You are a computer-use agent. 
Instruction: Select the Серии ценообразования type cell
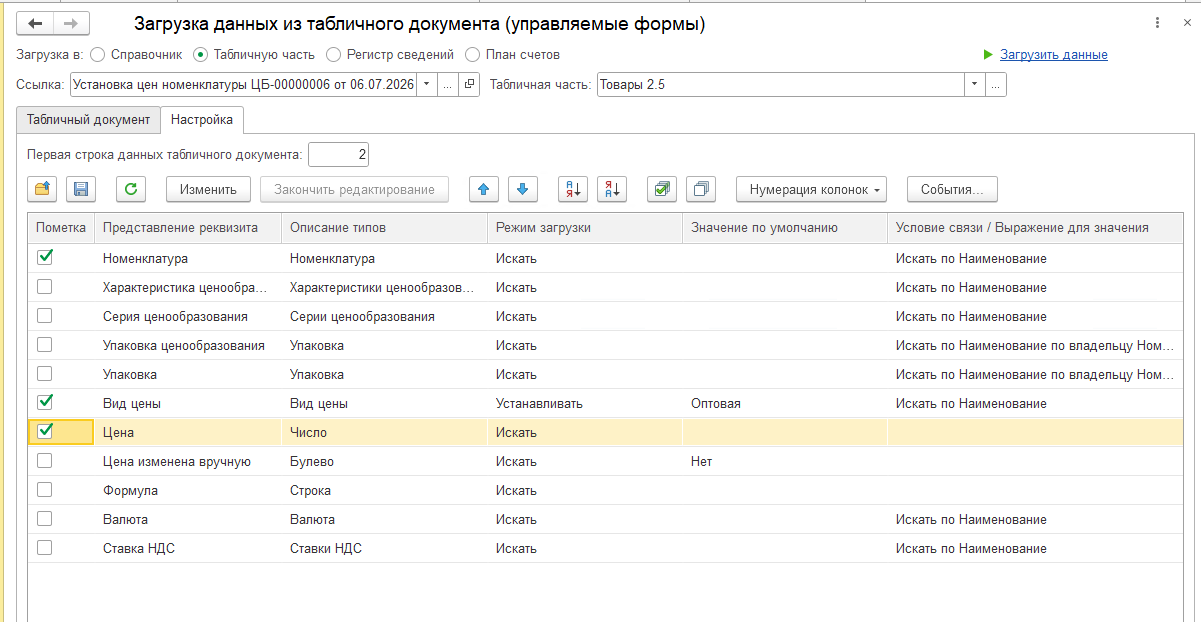[385, 316]
